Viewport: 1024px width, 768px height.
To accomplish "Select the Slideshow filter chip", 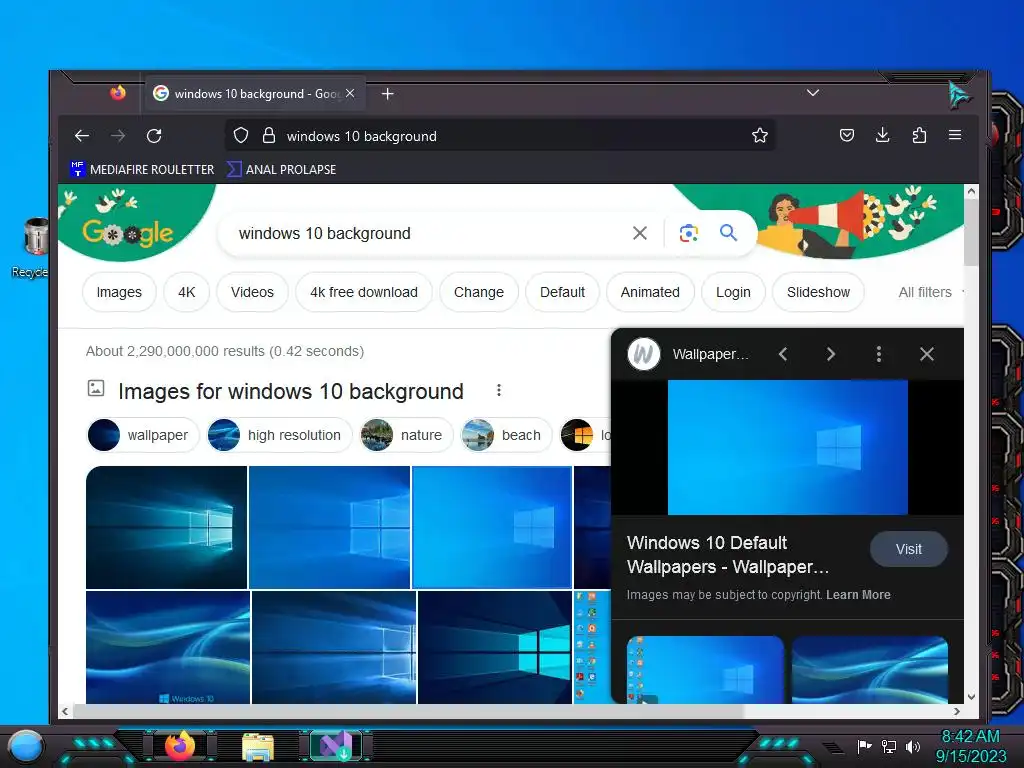I will click(x=818, y=292).
